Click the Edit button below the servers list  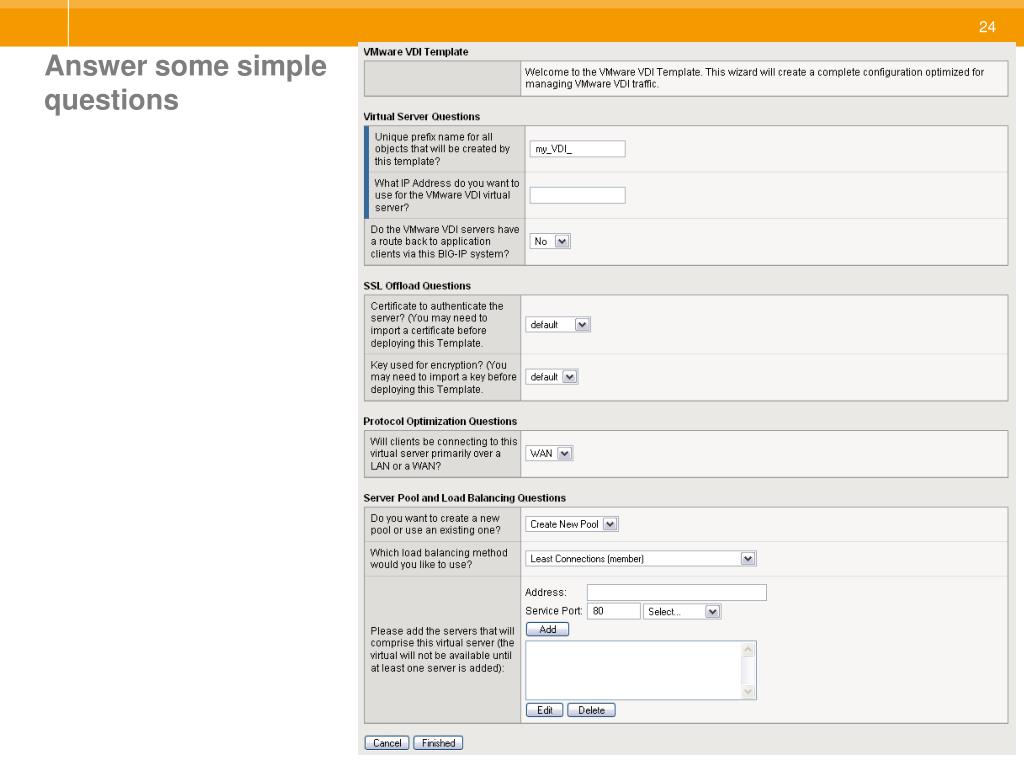coord(545,711)
